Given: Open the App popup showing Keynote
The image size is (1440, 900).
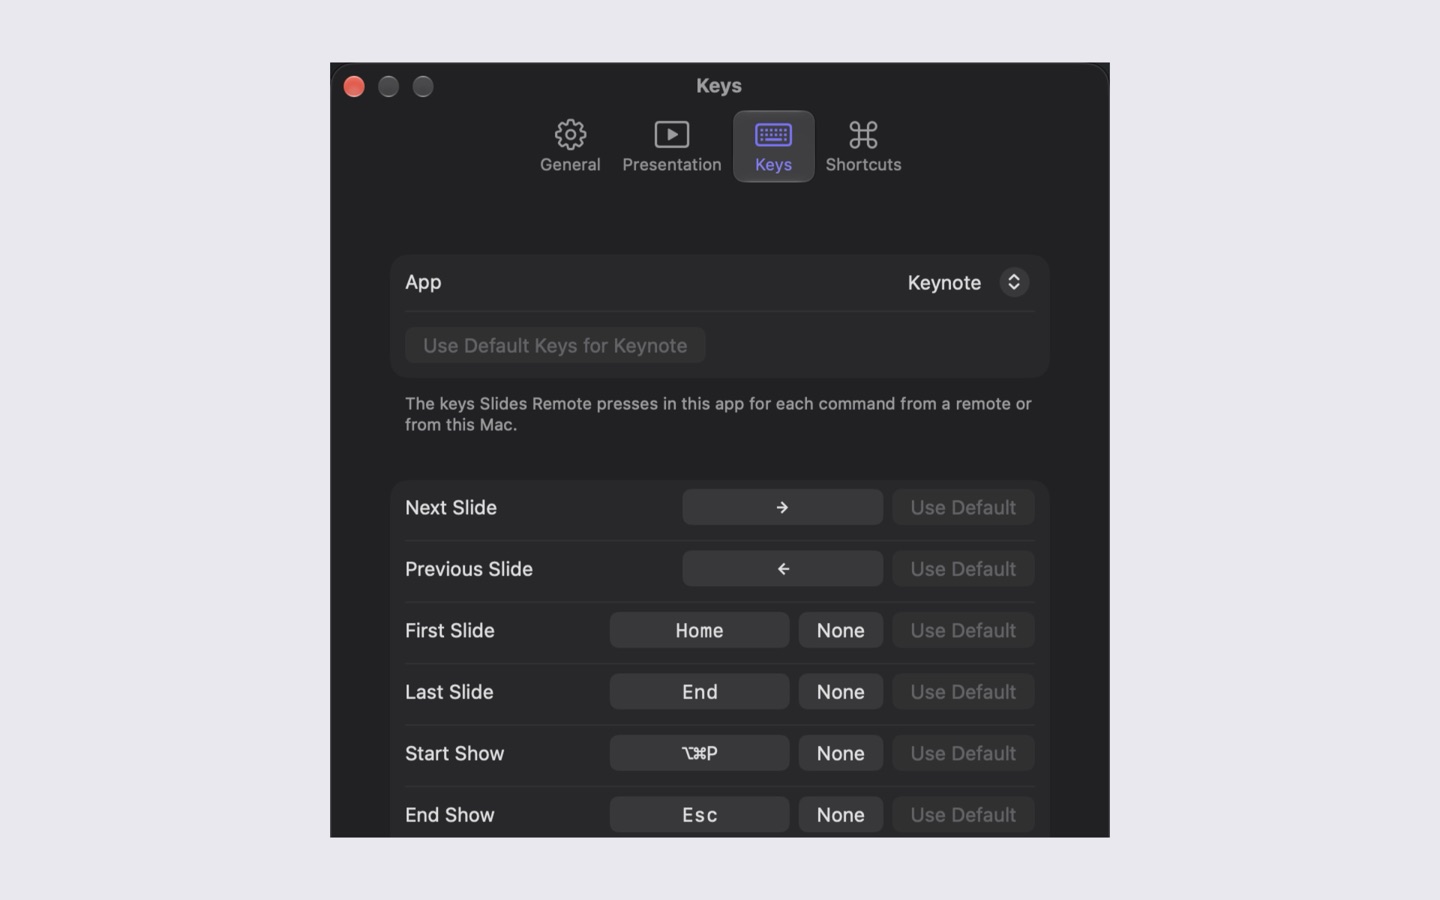Looking at the screenshot, I should click(967, 282).
